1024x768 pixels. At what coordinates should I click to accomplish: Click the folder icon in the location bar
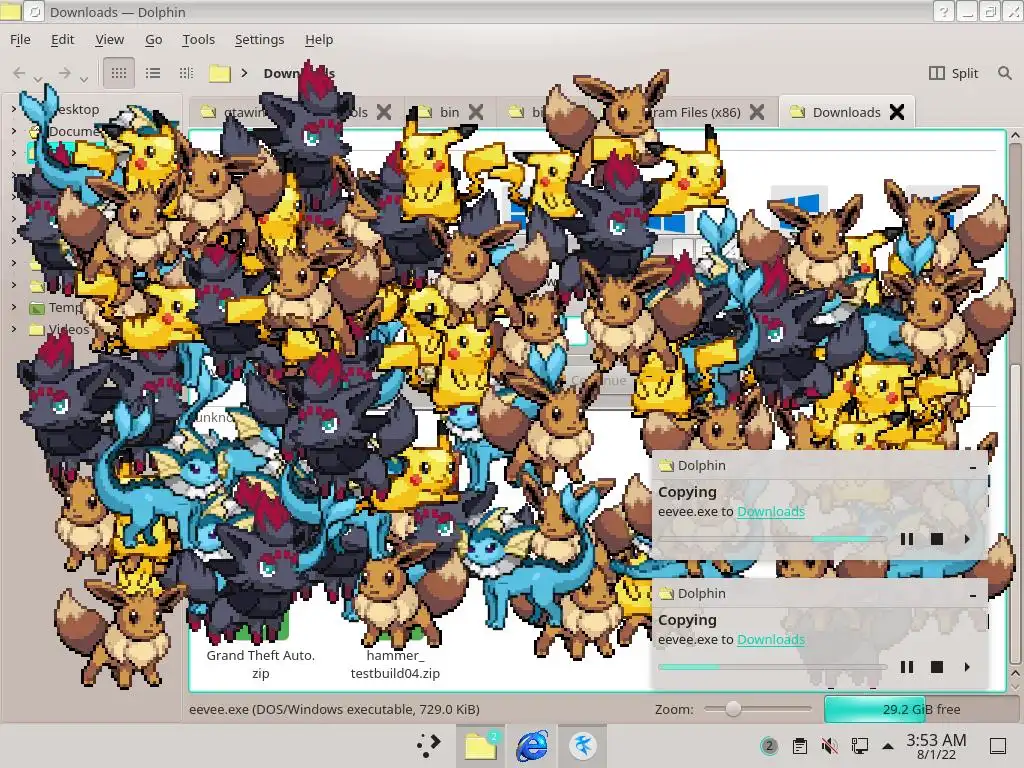click(x=220, y=73)
